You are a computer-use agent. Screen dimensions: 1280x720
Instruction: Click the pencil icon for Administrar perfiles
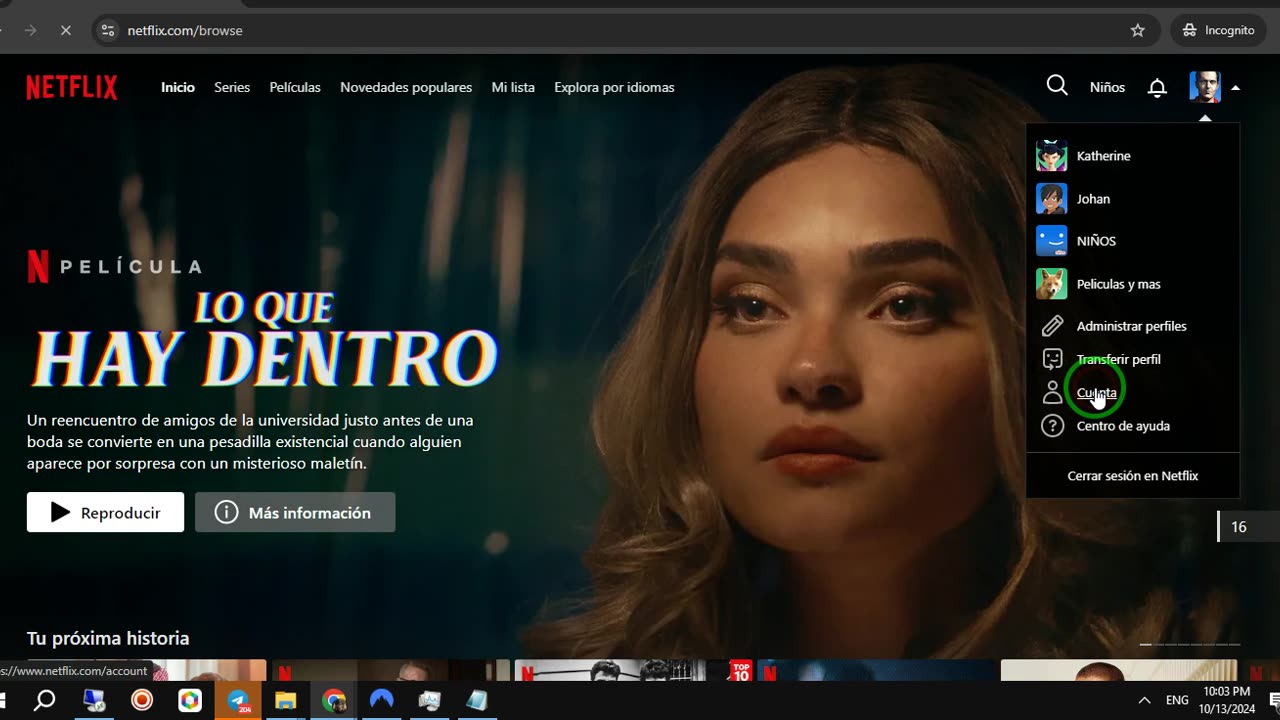[1052, 326]
